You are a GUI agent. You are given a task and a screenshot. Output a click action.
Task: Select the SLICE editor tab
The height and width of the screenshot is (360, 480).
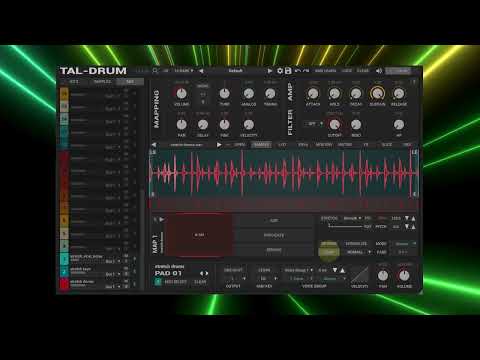(x=387, y=145)
